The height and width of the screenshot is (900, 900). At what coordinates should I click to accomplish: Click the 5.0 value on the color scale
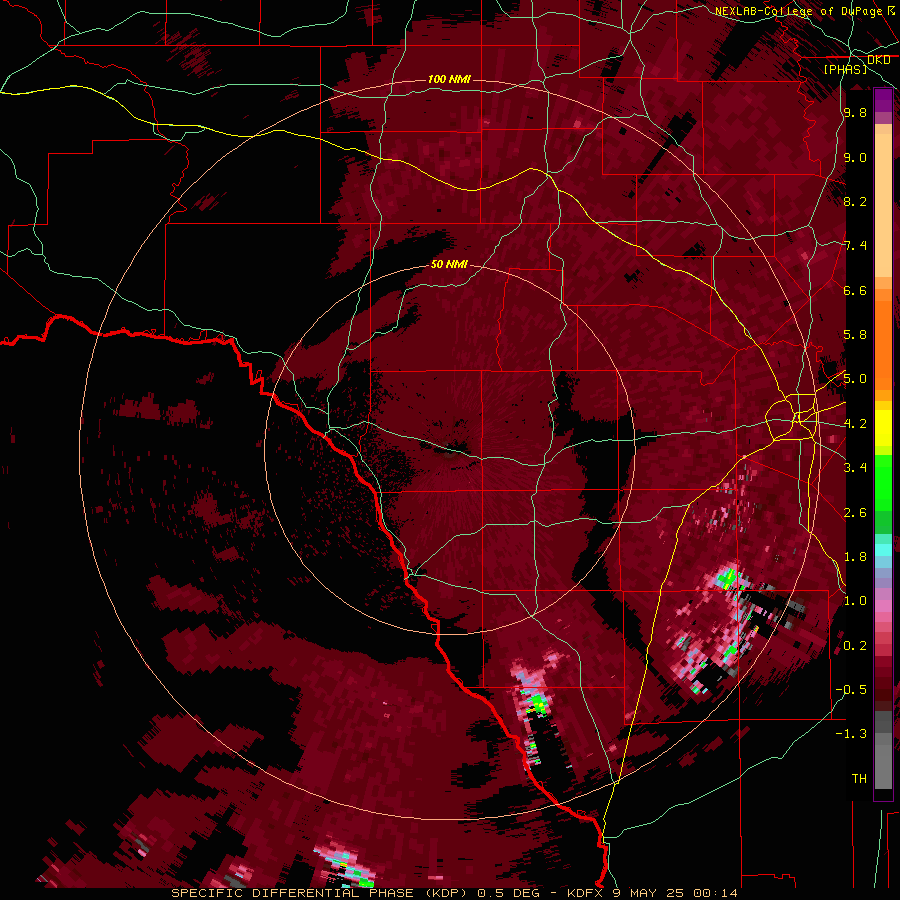coord(855,379)
